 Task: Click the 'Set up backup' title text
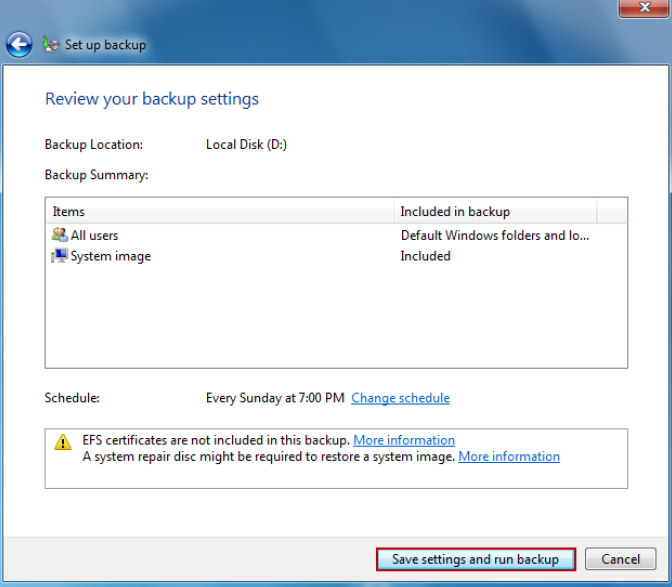105,45
